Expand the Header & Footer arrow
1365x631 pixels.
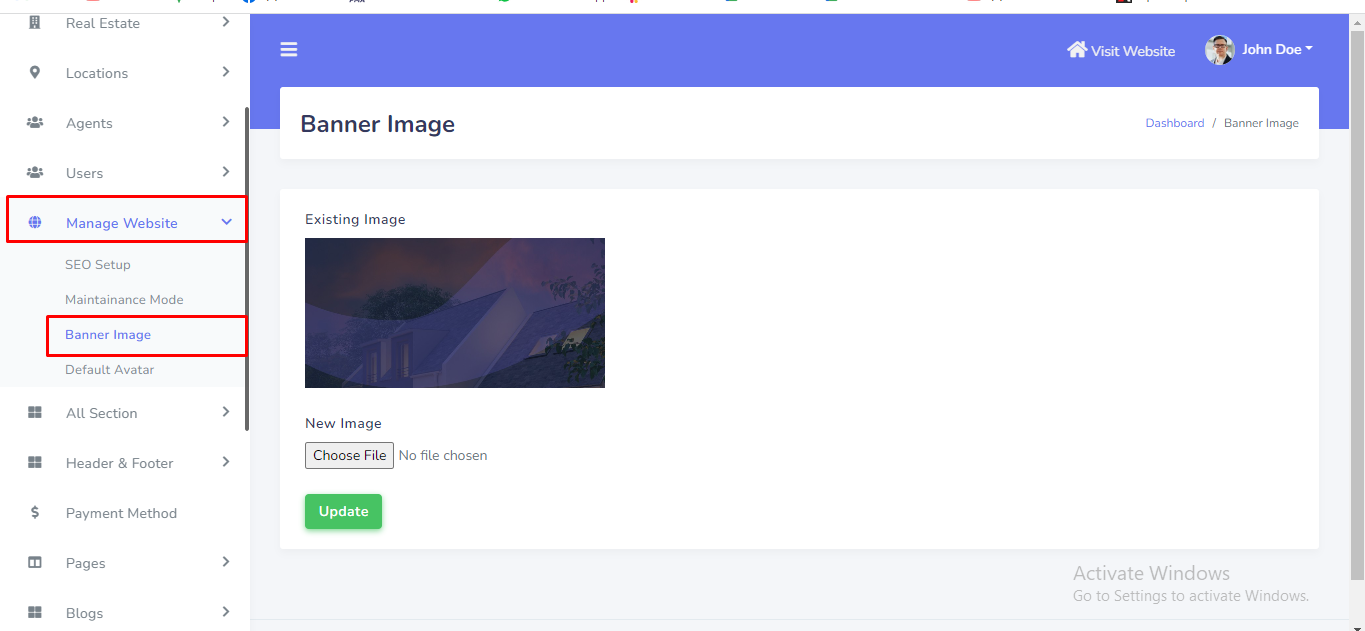[x=226, y=462]
